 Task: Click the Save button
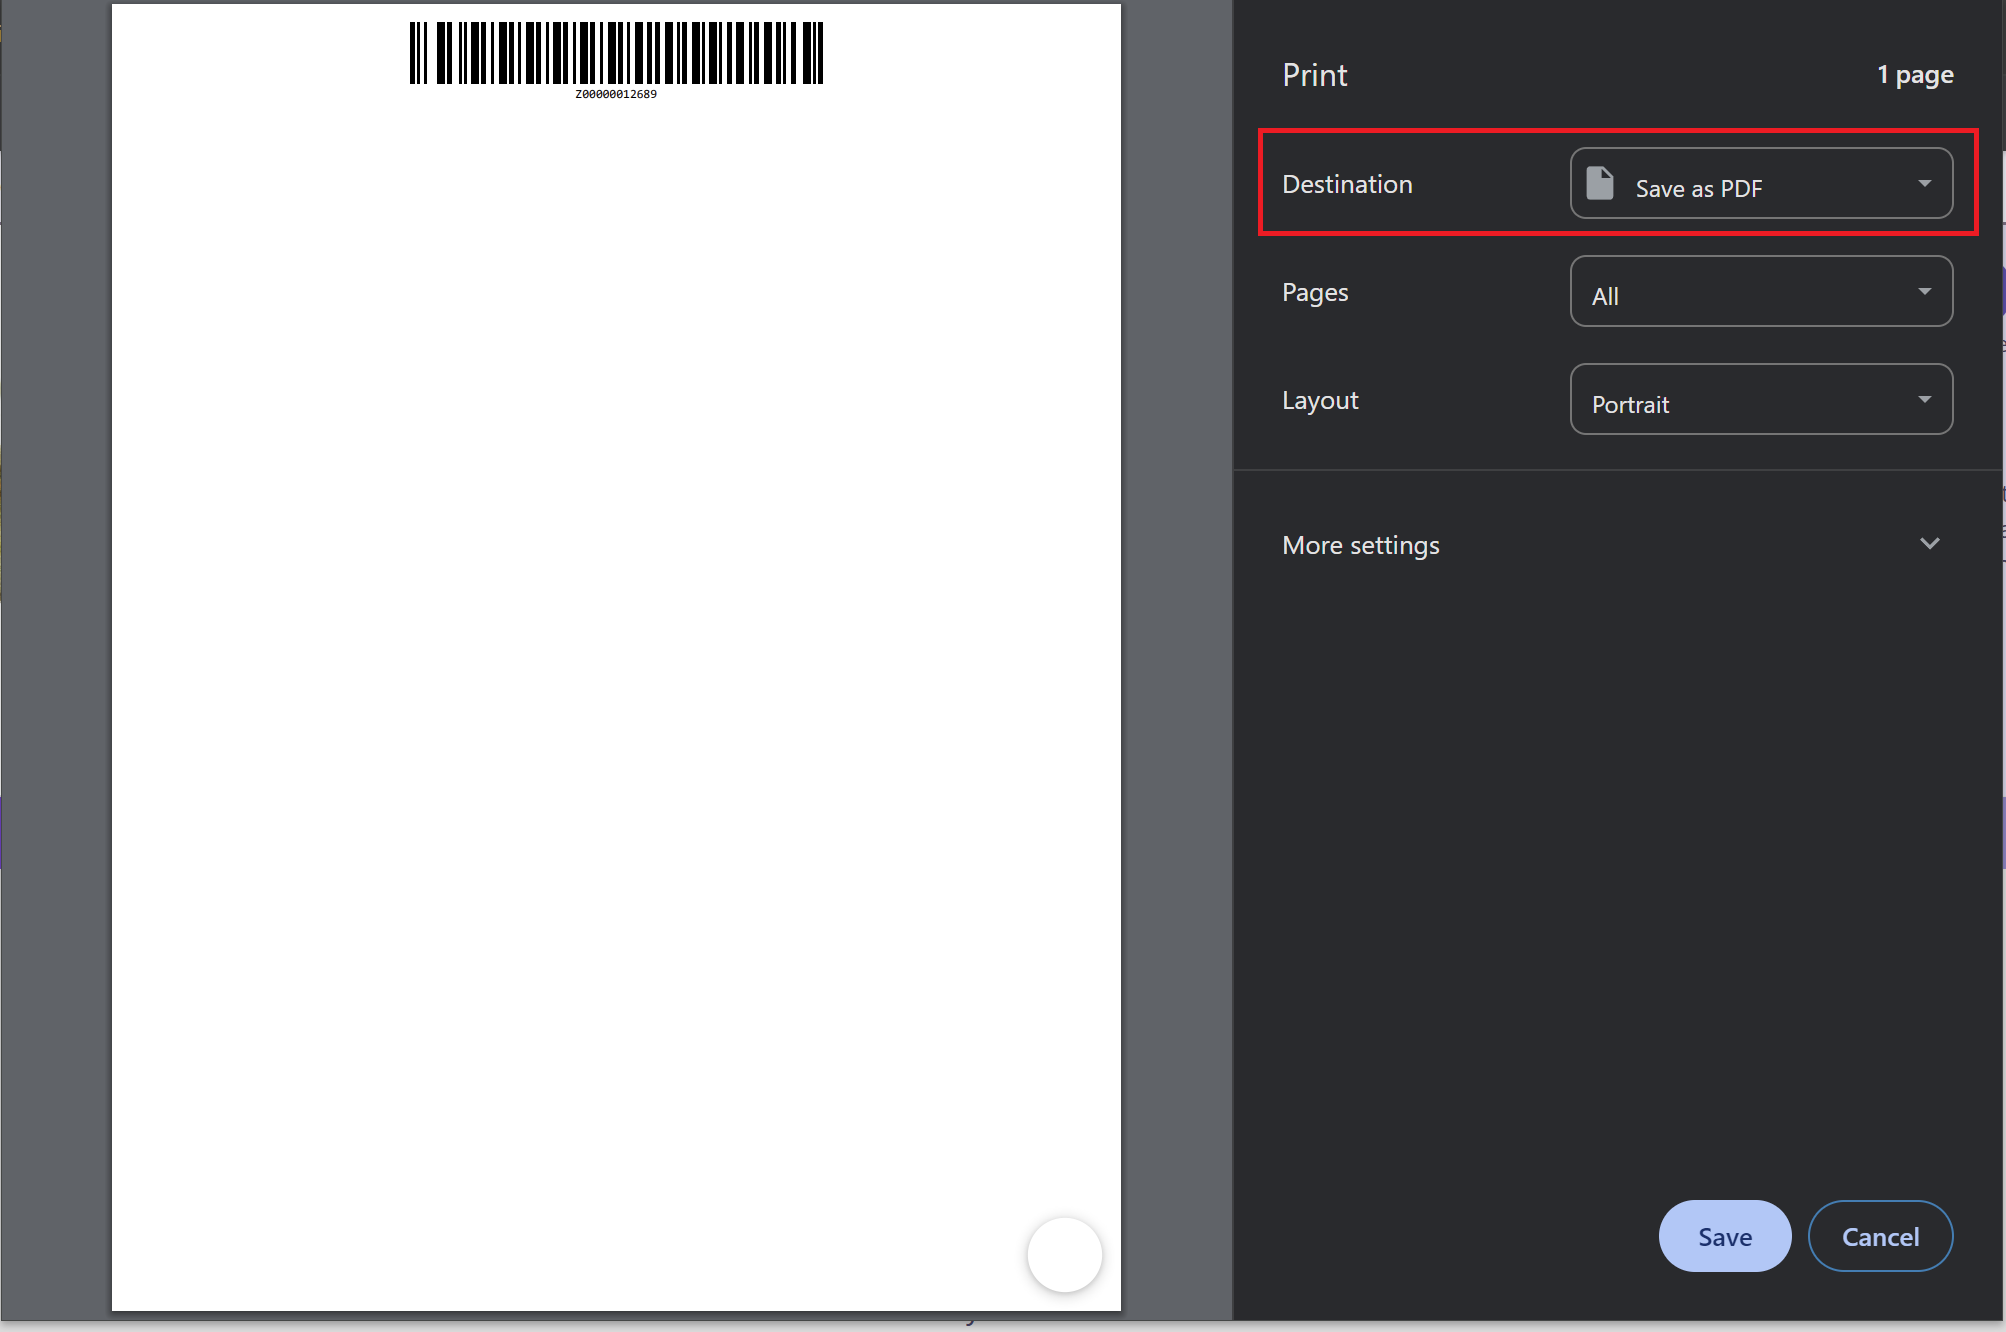coord(1724,1236)
